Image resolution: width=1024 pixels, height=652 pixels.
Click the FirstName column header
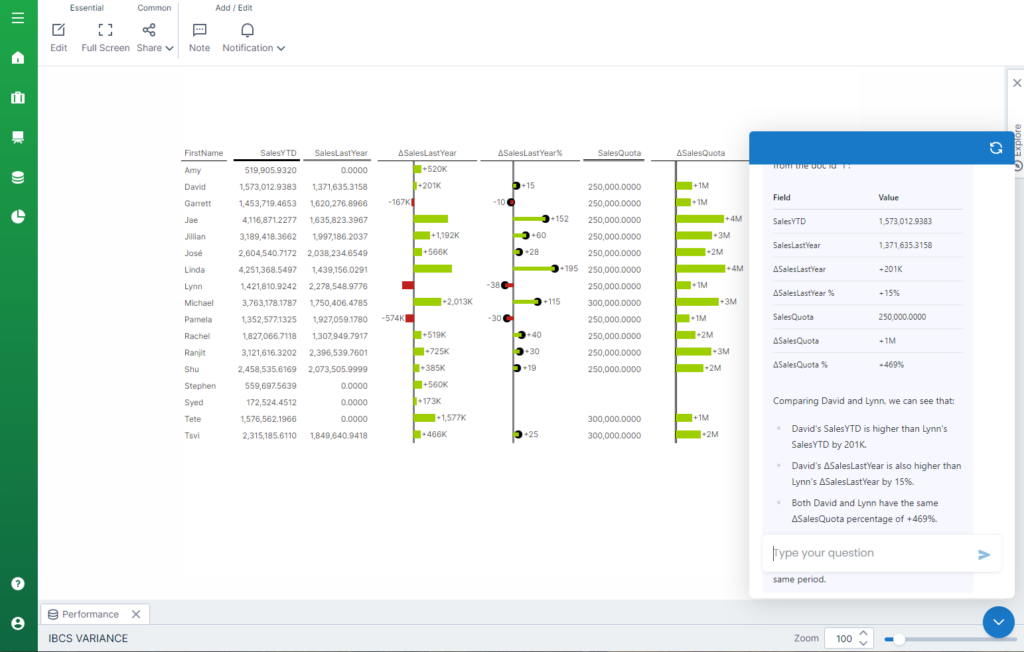[203, 153]
